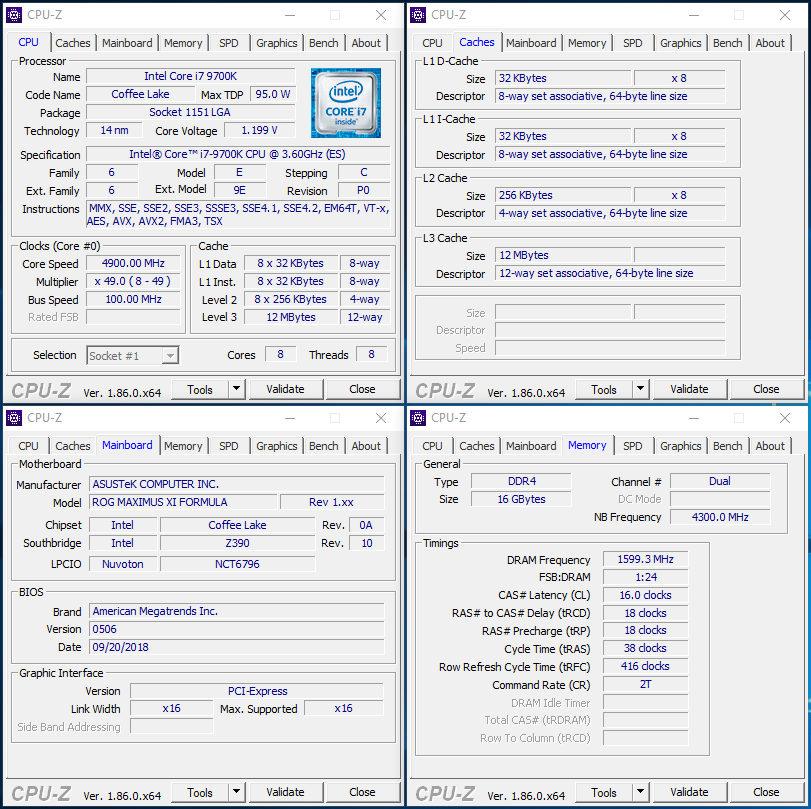Minimize the CPU tab window
811x809 pixels.
[x=290, y=15]
